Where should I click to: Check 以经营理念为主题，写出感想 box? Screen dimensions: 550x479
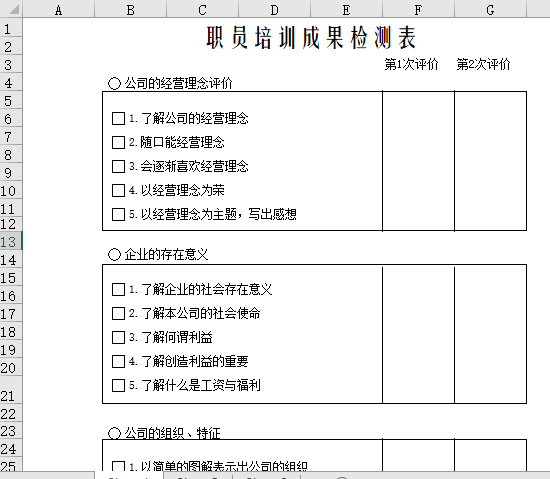(x=118, y=214)
